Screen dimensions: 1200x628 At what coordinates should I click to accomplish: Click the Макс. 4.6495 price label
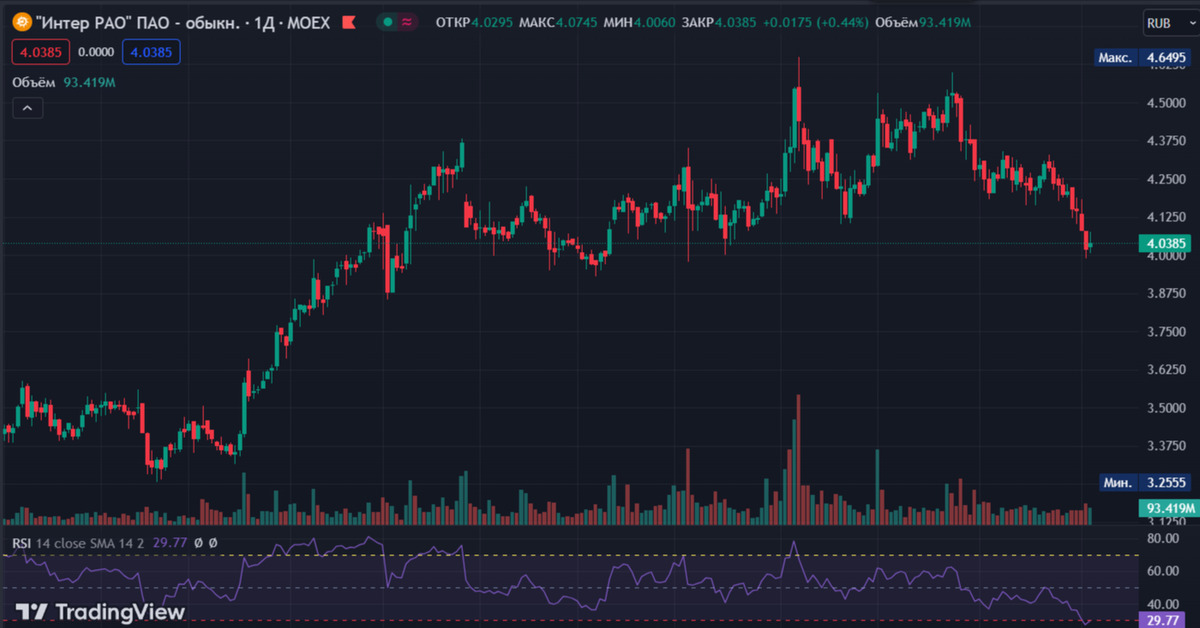click(x=1145, y=58)
